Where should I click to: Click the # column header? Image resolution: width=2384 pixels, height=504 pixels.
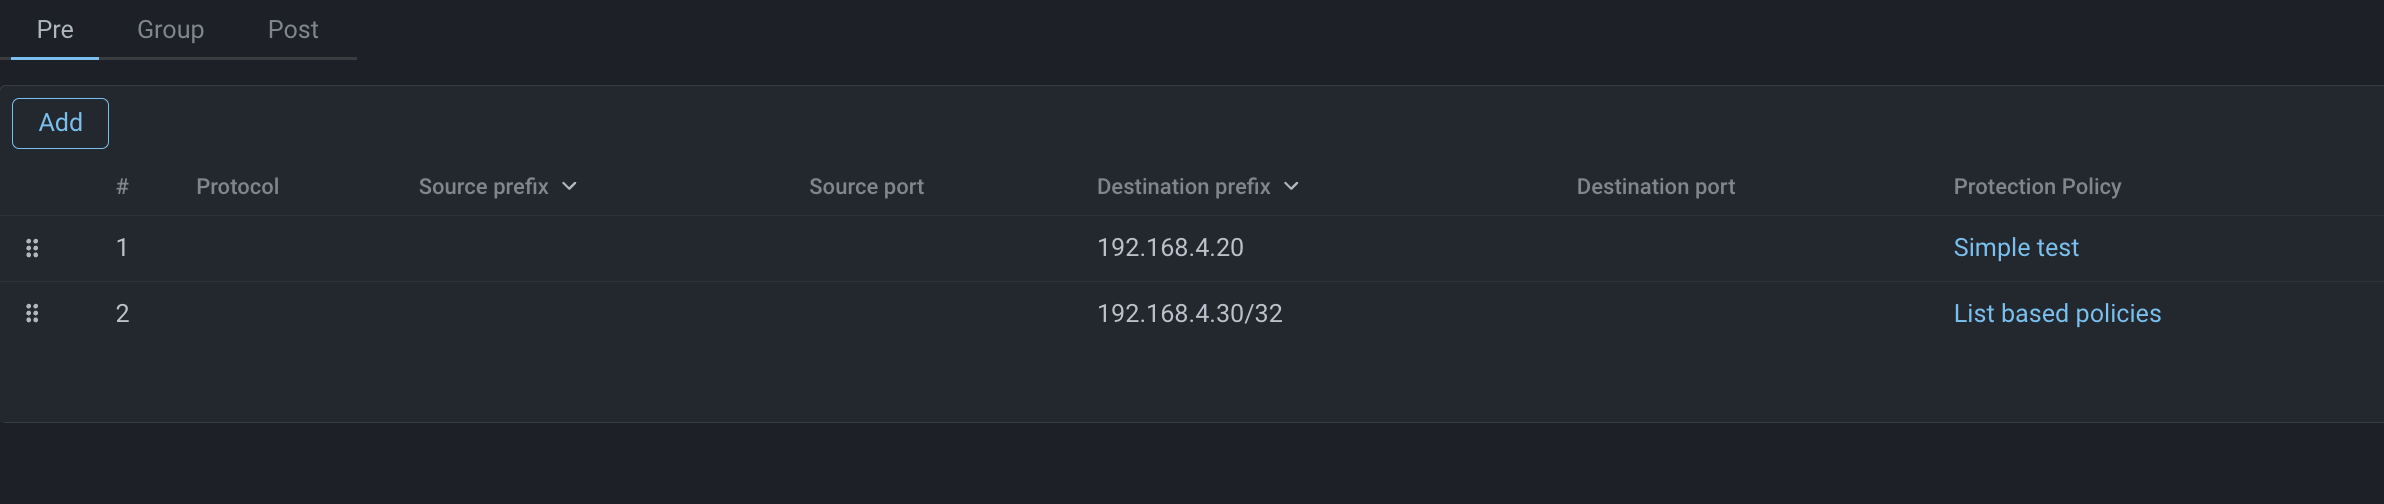coord(122,187)
